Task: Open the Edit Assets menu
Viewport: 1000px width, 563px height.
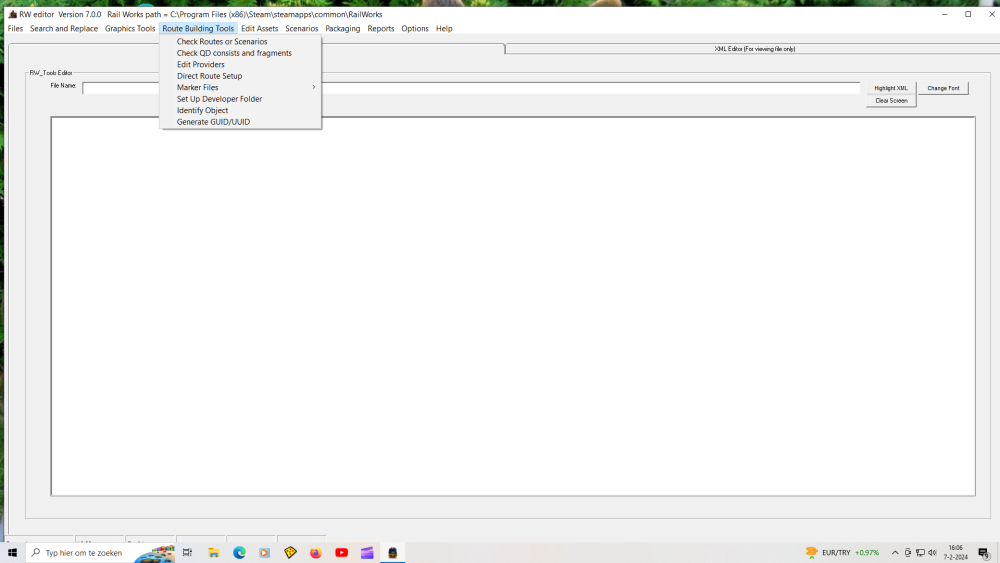Action: point(259,29)
